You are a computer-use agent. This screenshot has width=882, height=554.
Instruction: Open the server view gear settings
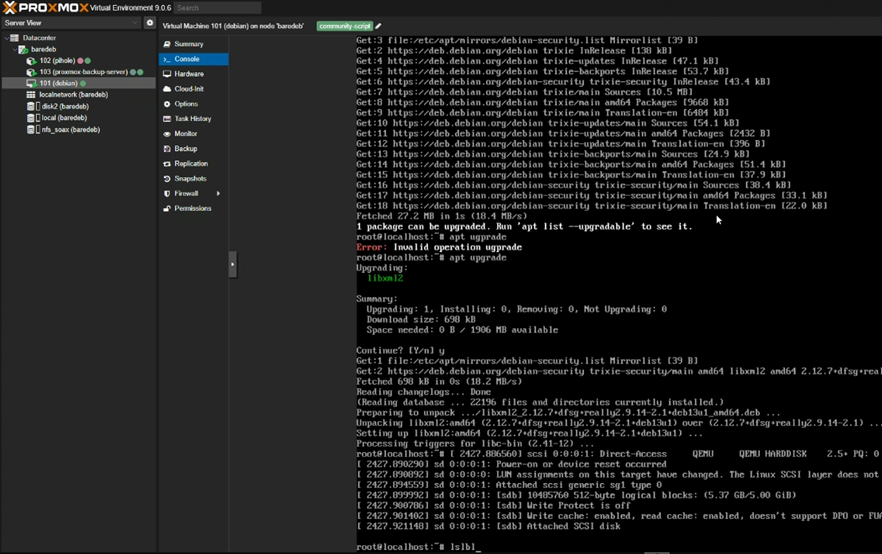pyautogui.click(x=150, y=23)
